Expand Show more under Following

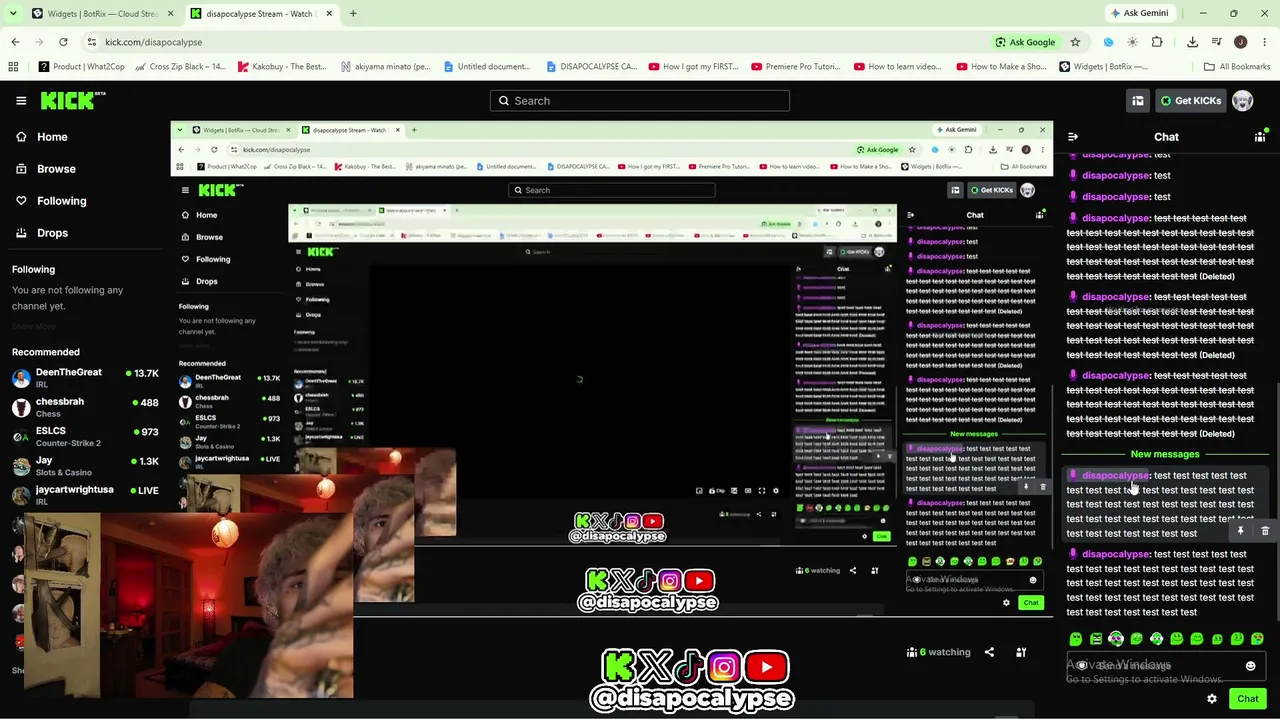coord(33,327)
